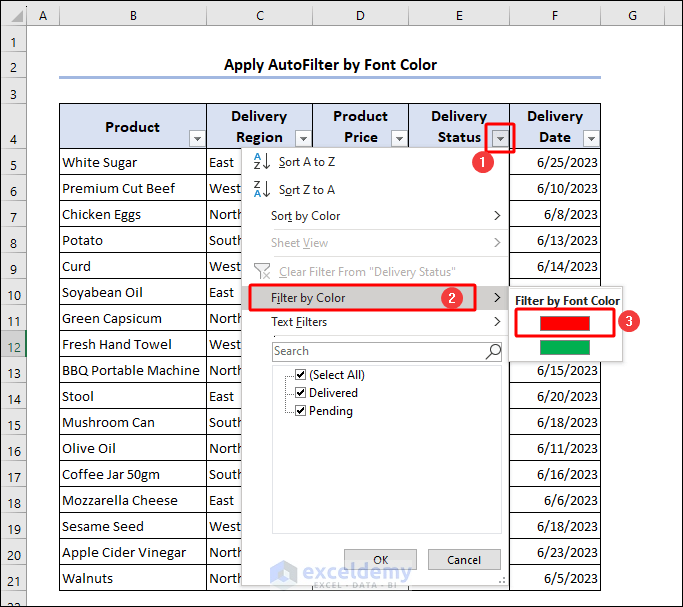Image resolution: width=683 pixels, height=607 pixels.
Task: Select cell Potato
Action: (x=133, y=240)
